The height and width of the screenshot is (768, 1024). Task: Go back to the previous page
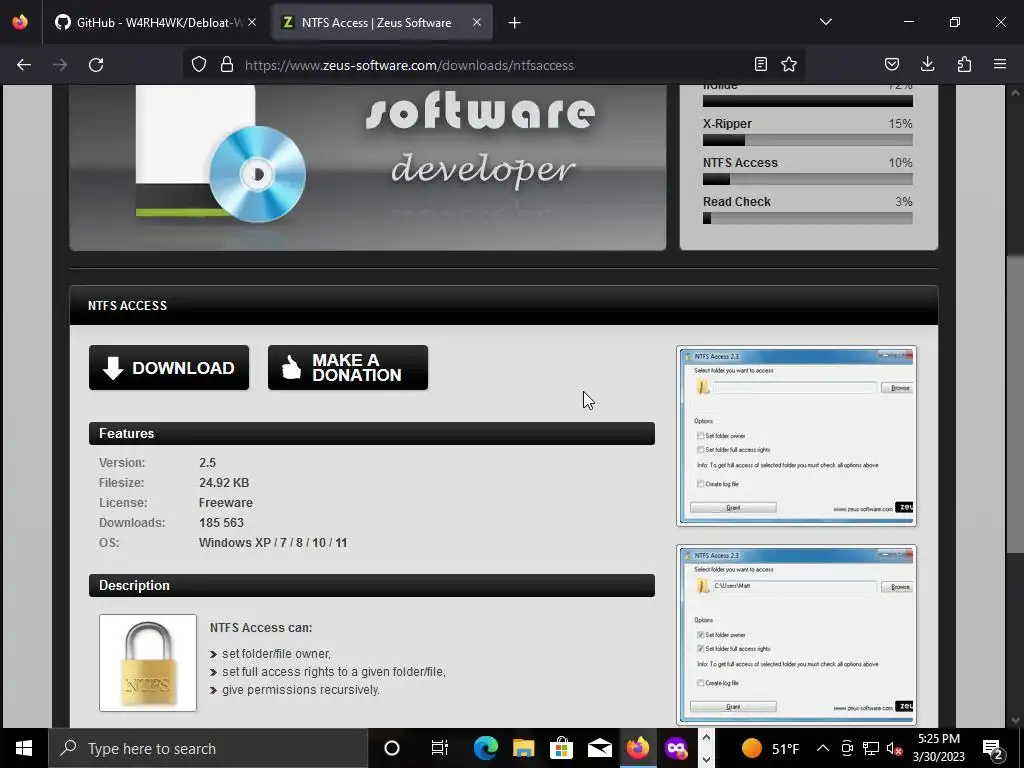(x=24, y=65)
